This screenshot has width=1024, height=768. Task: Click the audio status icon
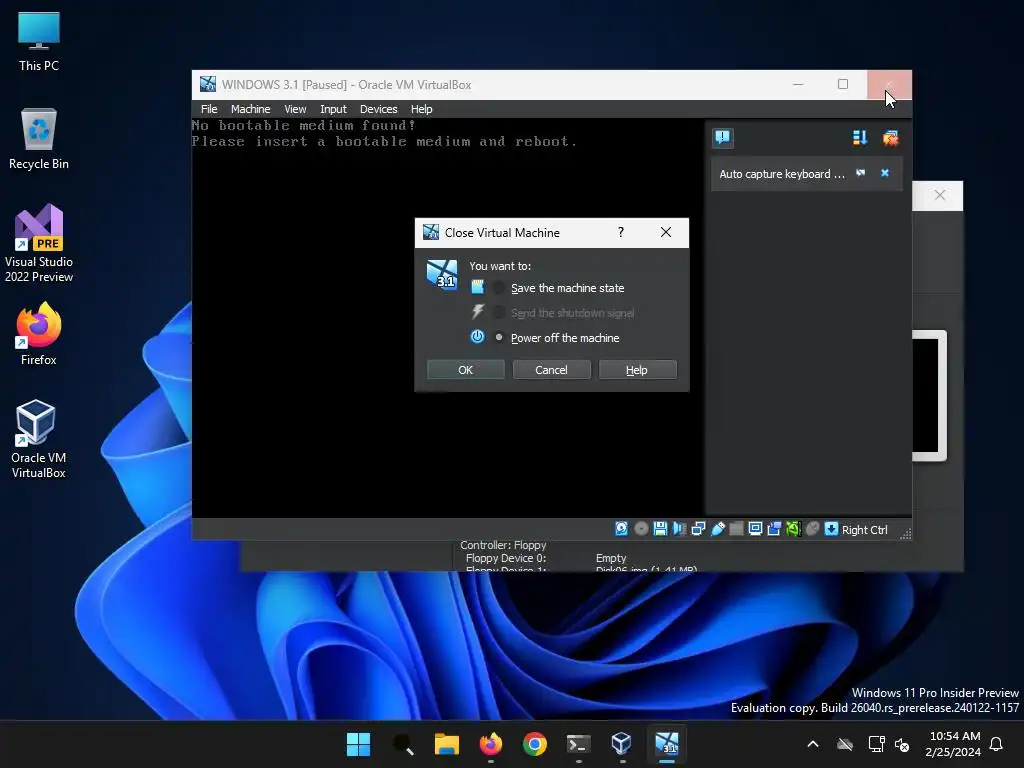(679, 529)
